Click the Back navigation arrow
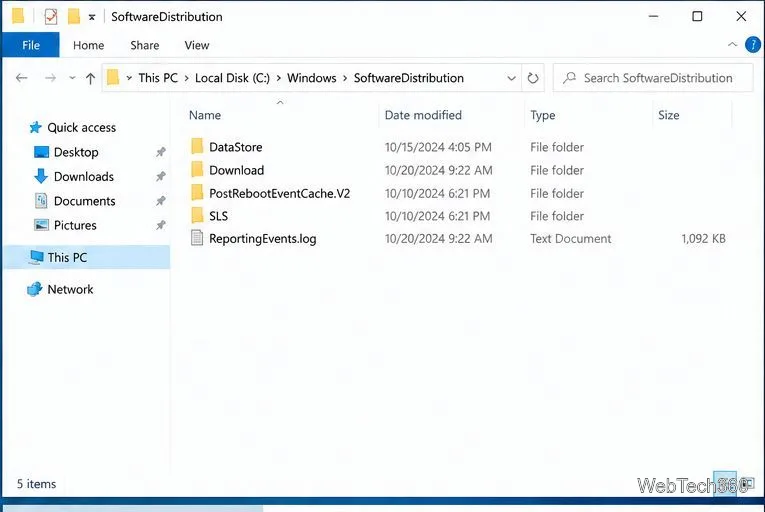Viewport: 765px width, 512px height. (21, 78)
